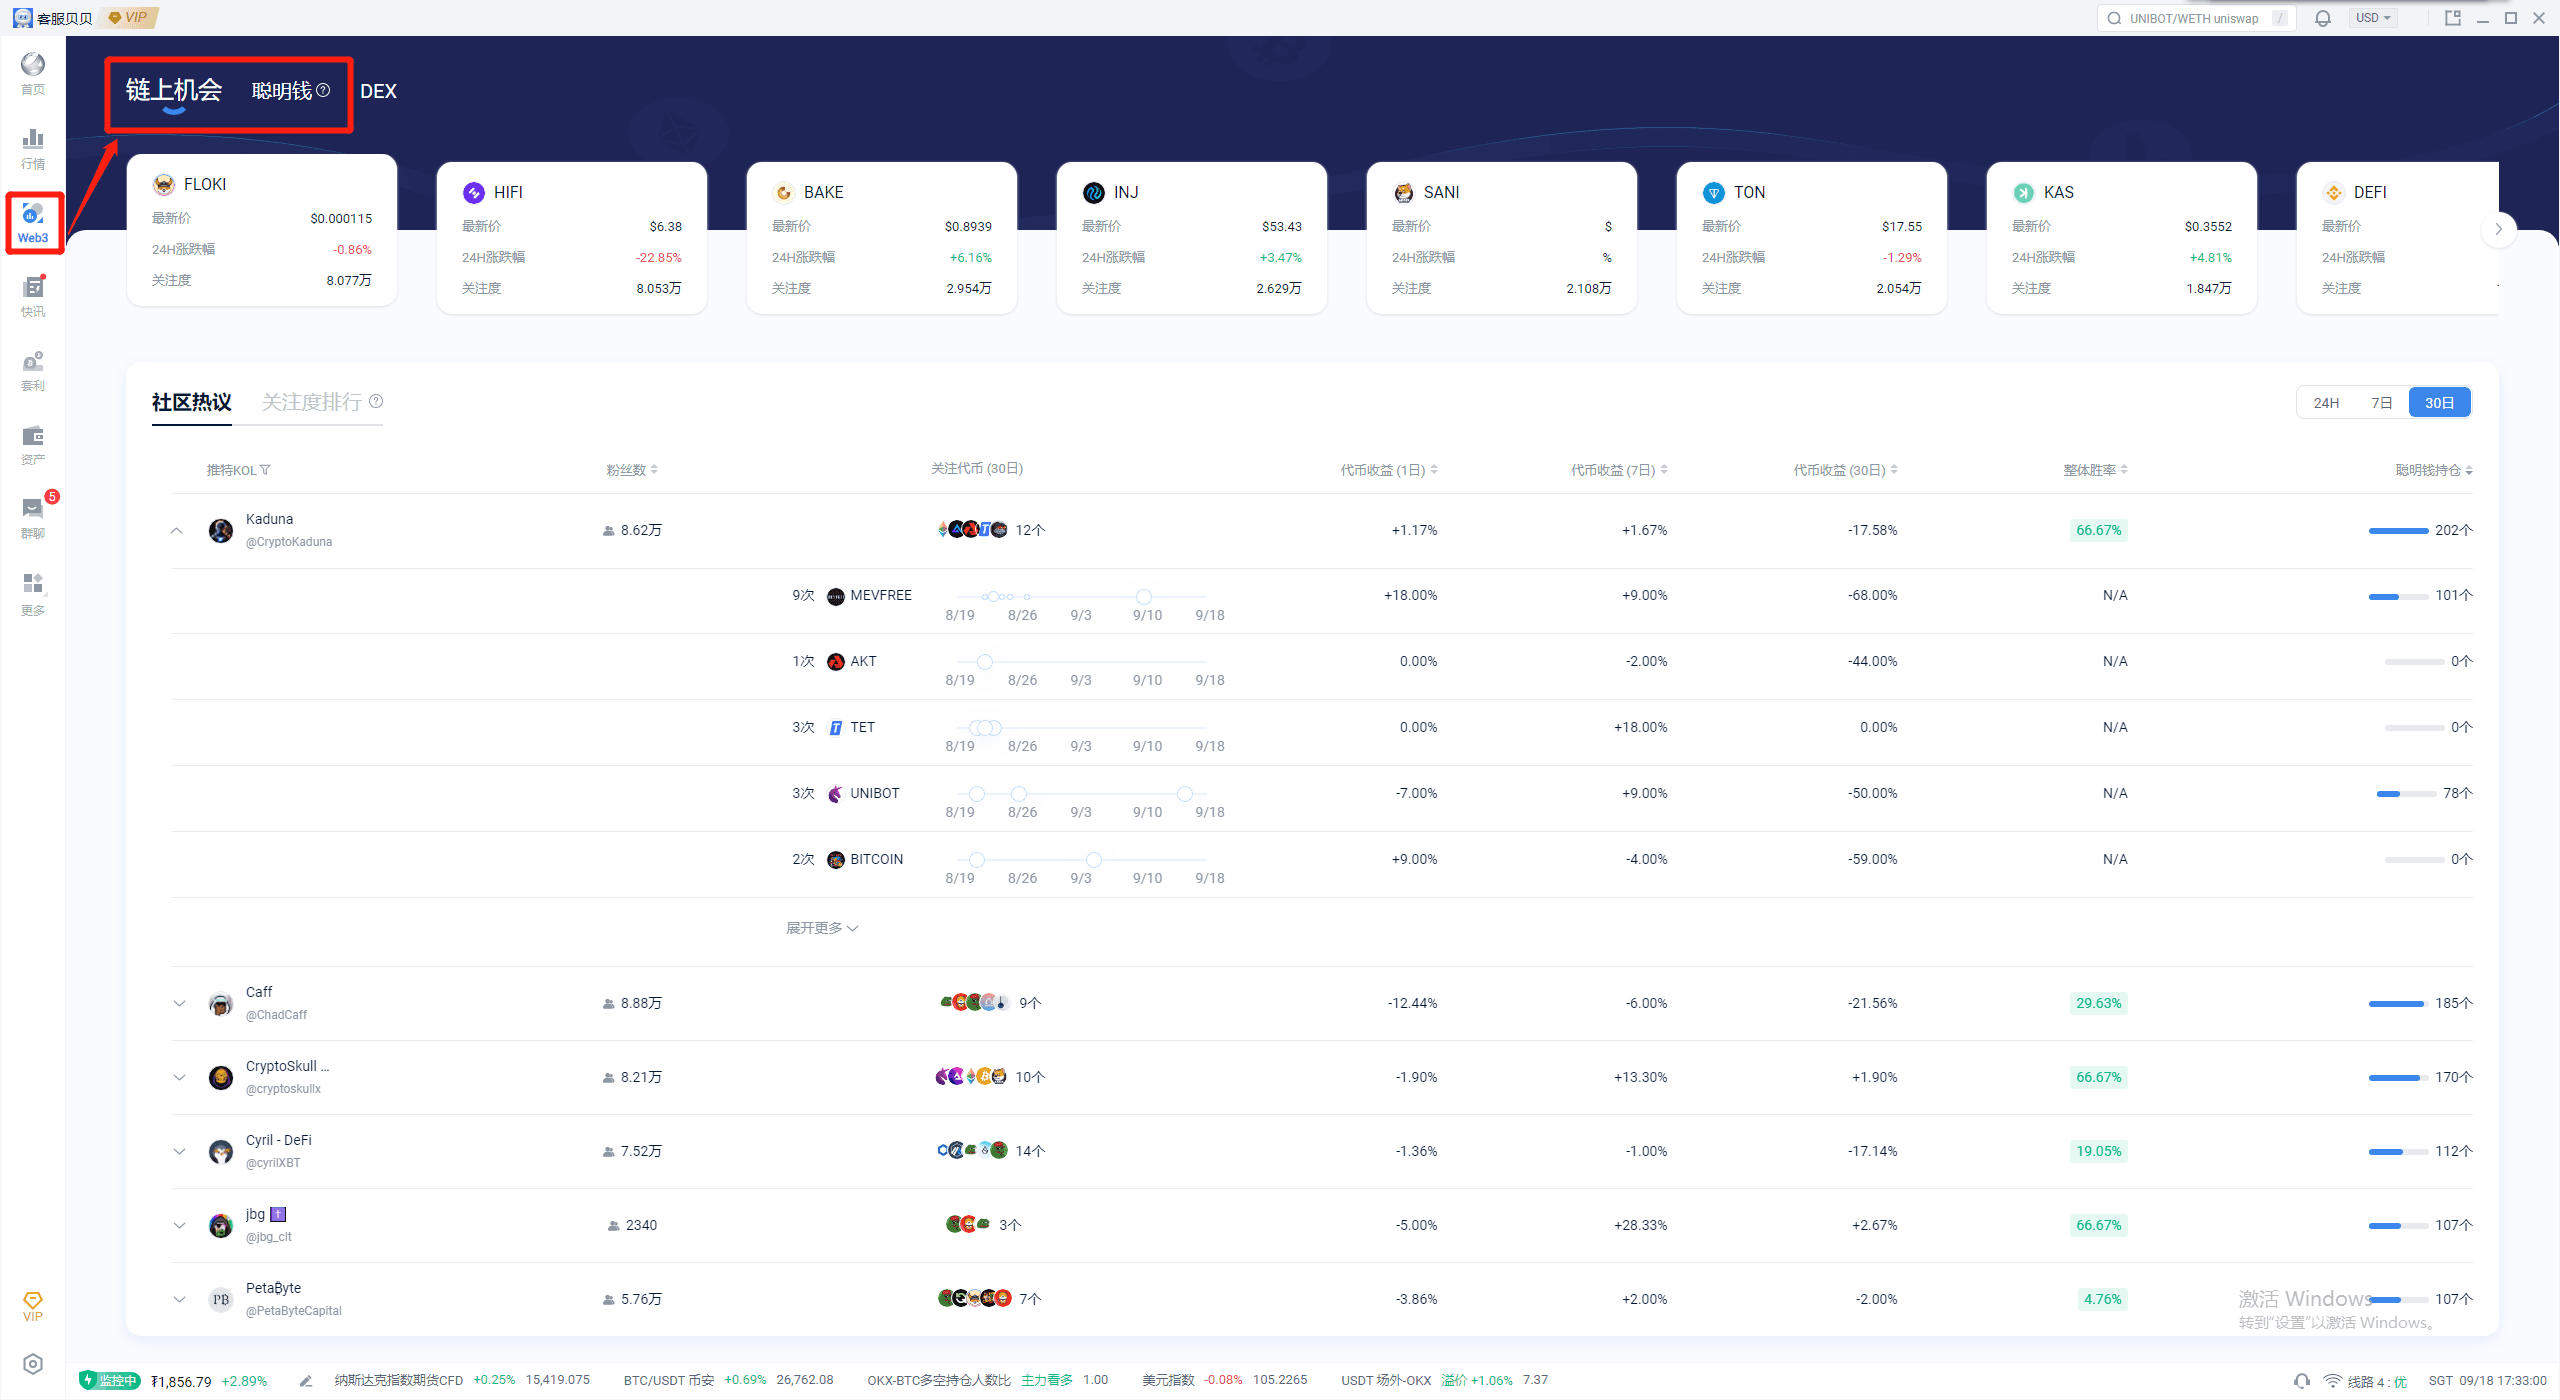Image resolution: width=2560 pixels, height=1400 pixels.
Task: Click the UNIBOT token name
Action: pos(875,793)
